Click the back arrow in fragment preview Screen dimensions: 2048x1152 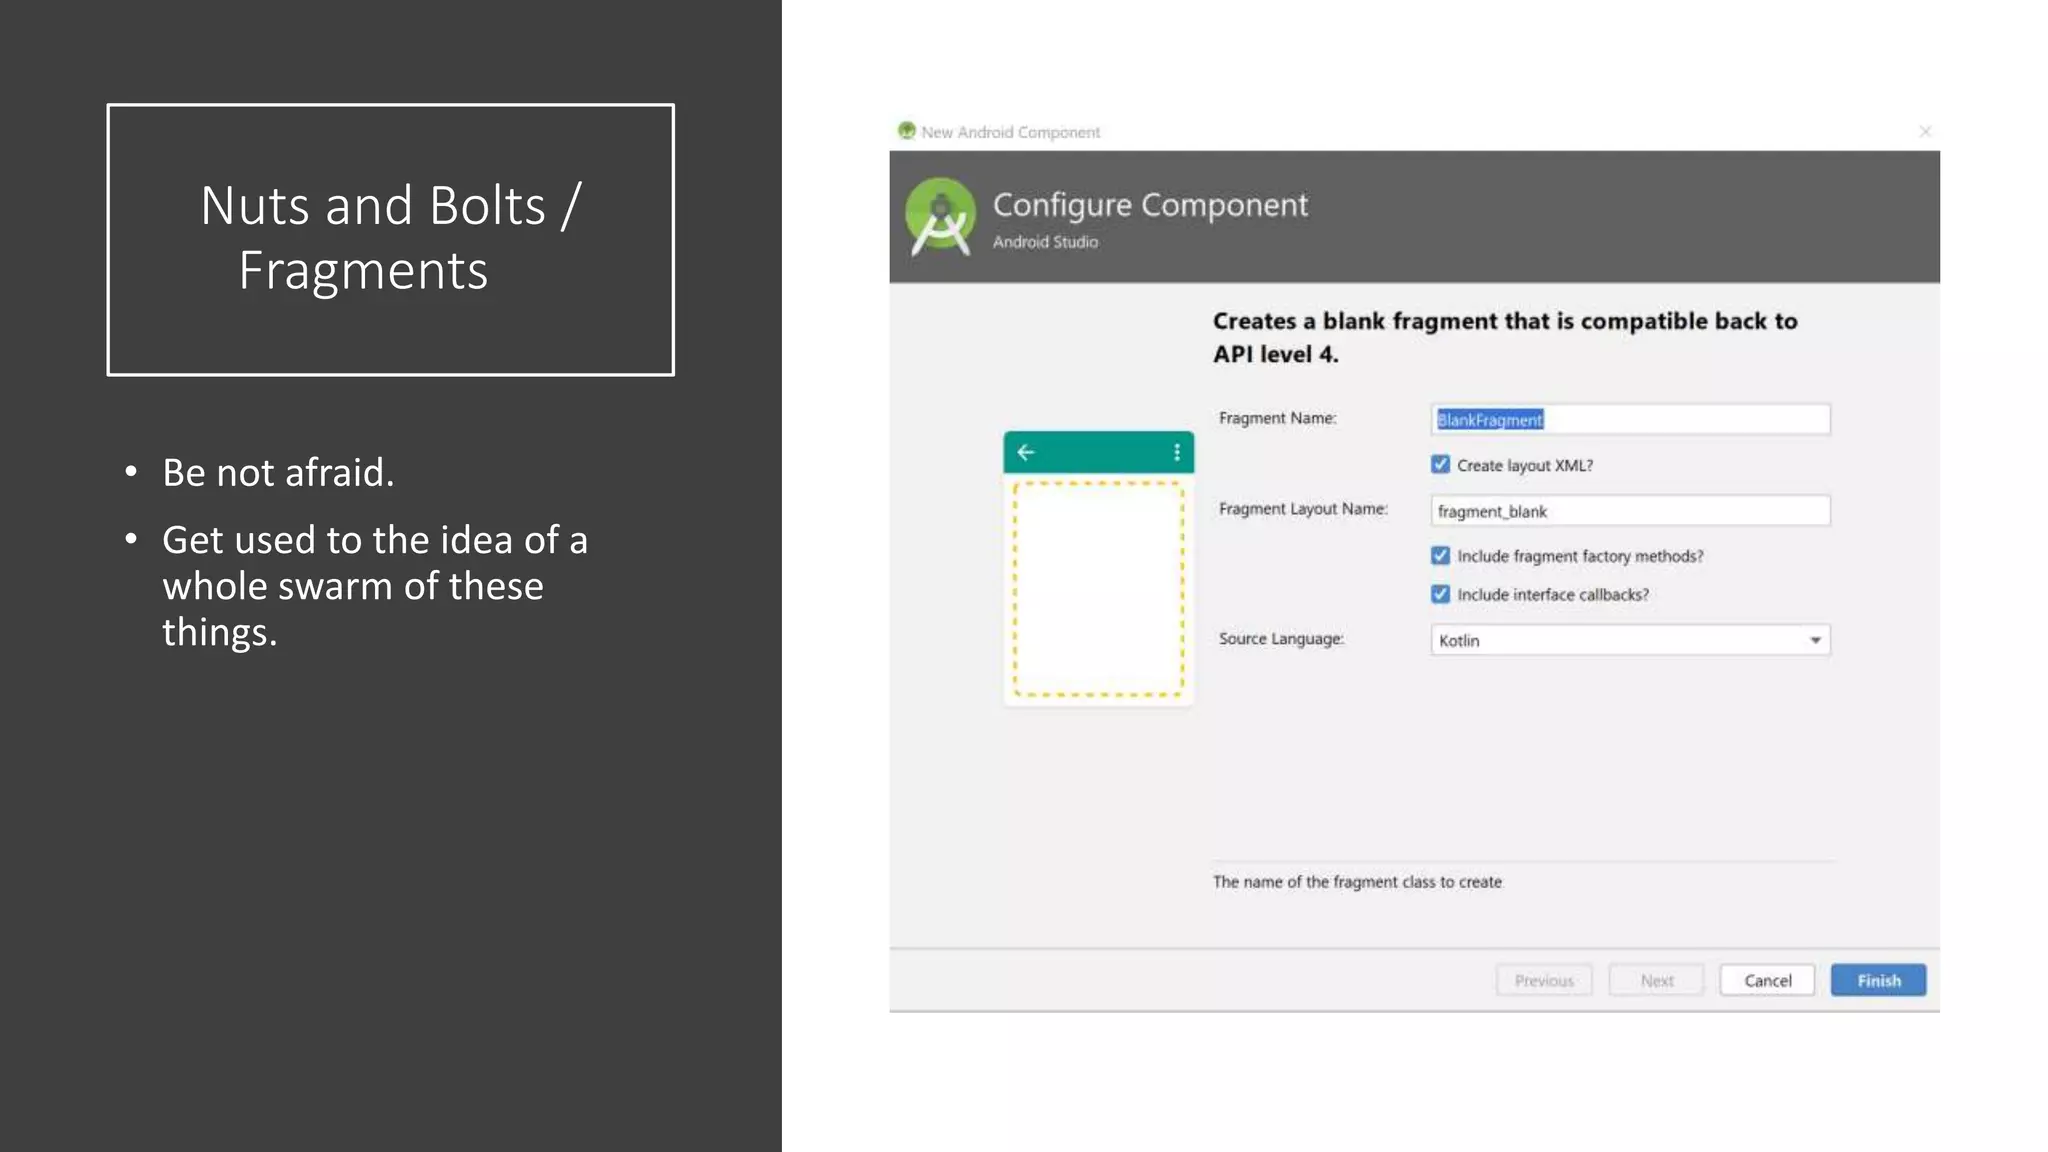tap(1026, 452)
